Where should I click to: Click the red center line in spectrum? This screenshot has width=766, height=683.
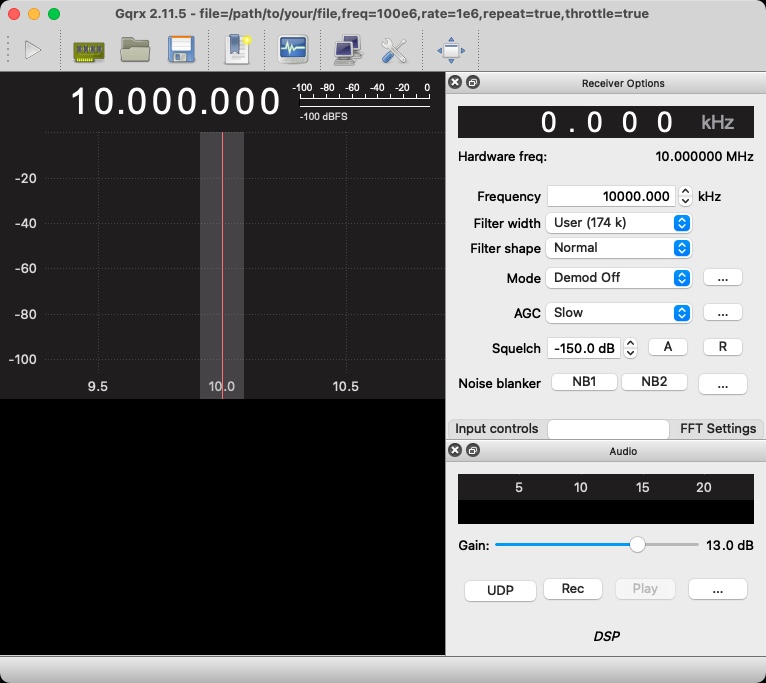click(x=222, y=264)
